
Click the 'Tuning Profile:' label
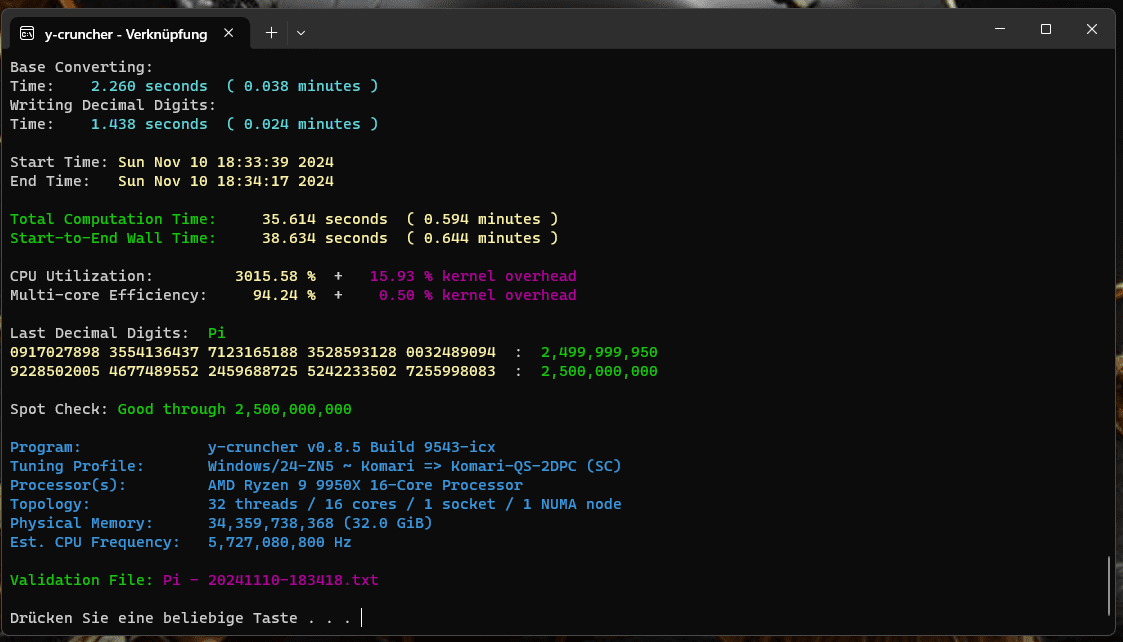click(77, 466)
